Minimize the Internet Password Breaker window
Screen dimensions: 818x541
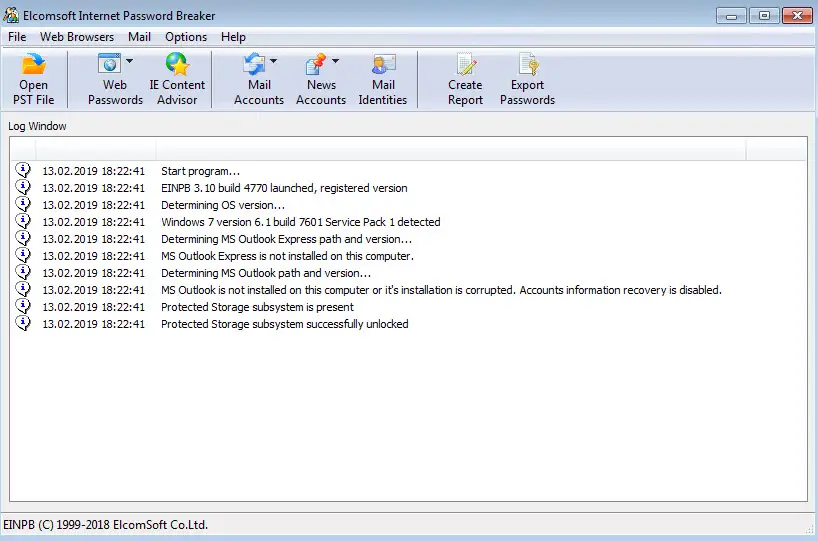[x=731, y=16]
